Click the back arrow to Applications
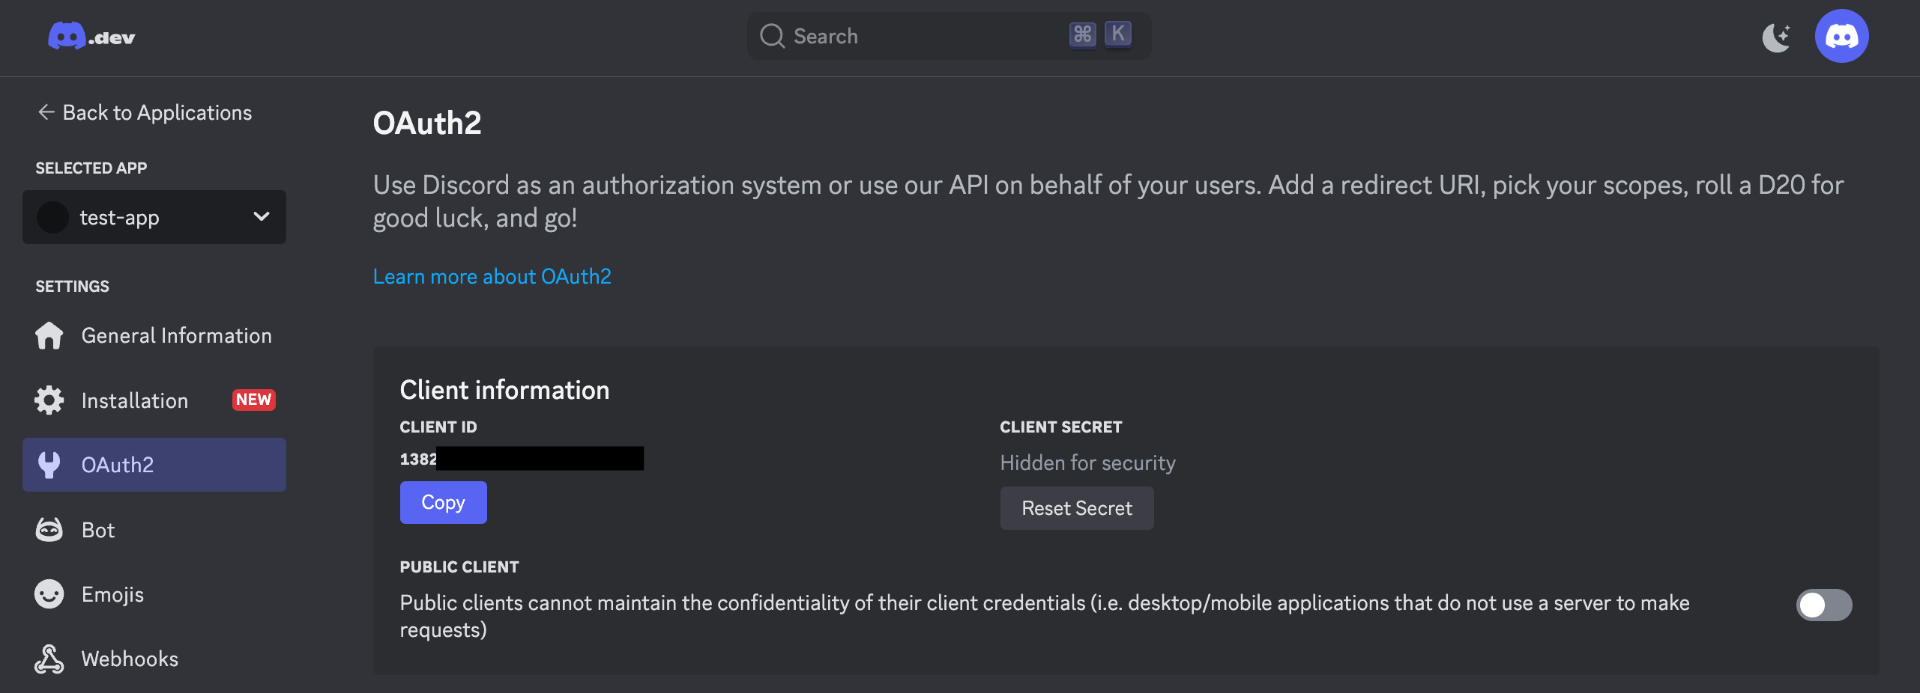 coord(46,112)
